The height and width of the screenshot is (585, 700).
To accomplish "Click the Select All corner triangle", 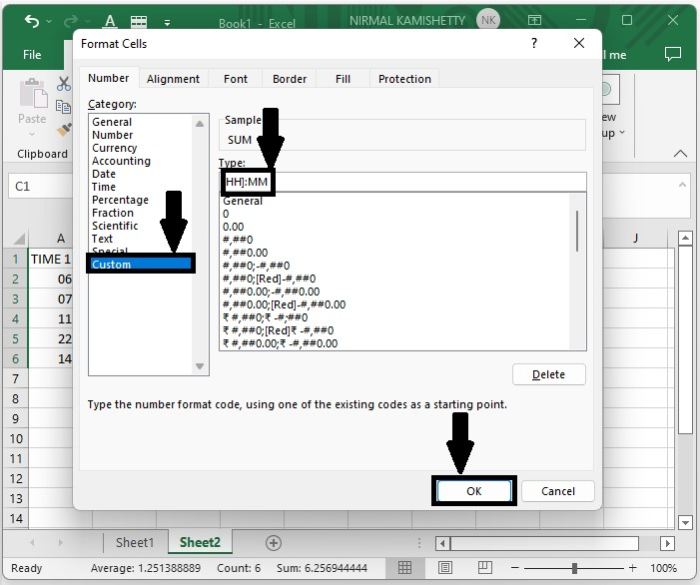I will (x=18, y=239).
